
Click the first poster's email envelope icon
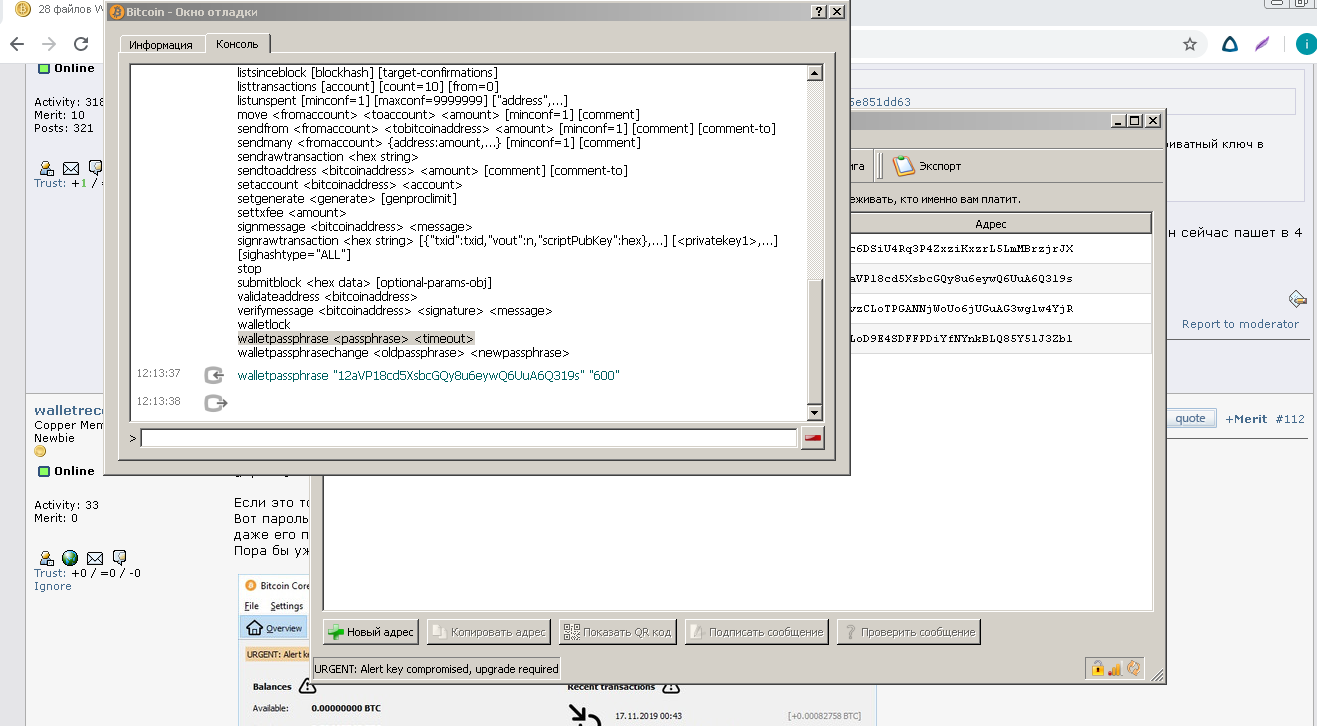click(x=71, y=168)
